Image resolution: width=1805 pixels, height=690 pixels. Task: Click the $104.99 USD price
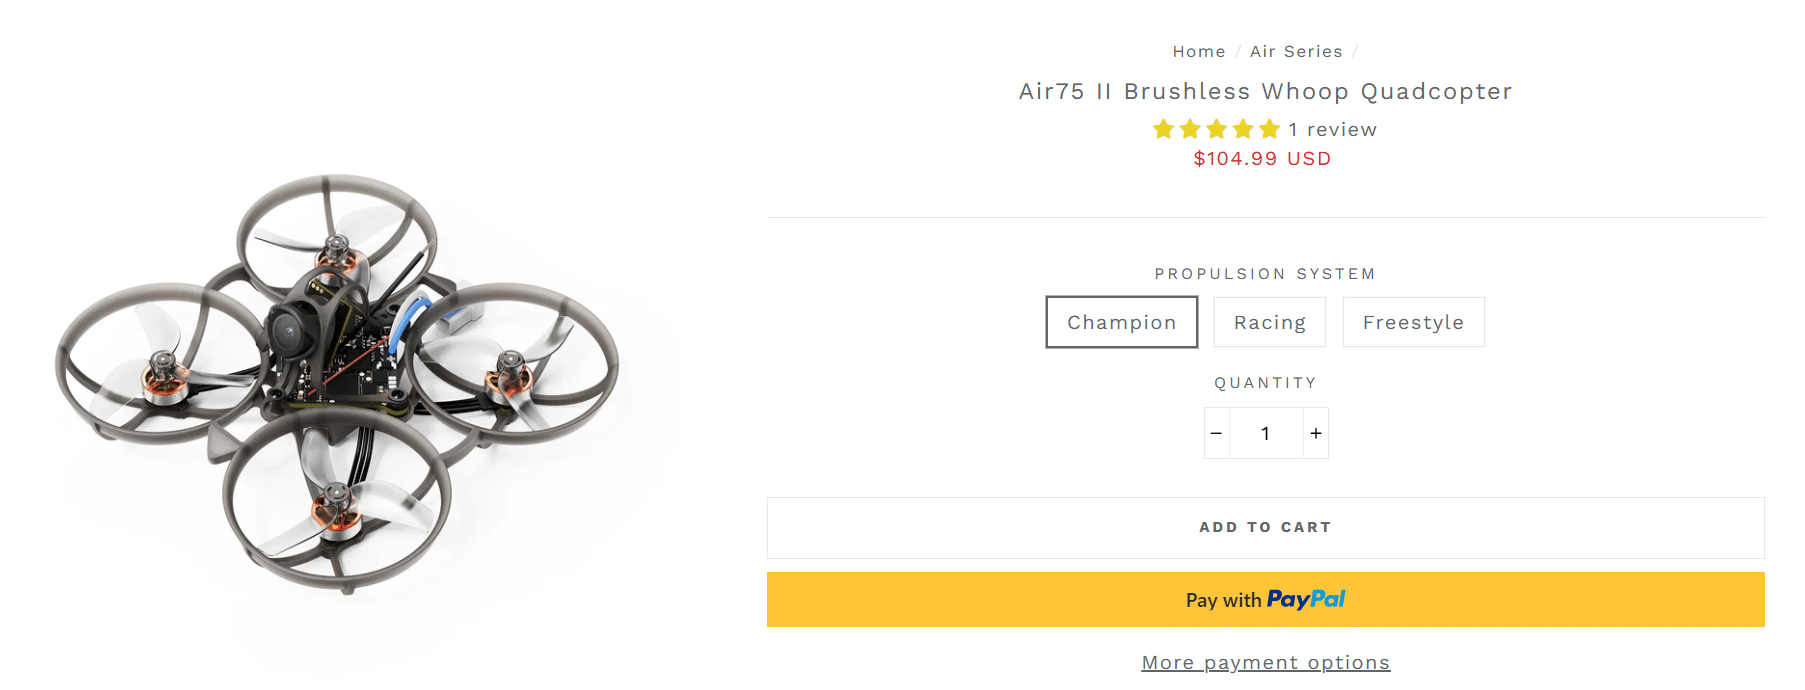pos(1262,158)
